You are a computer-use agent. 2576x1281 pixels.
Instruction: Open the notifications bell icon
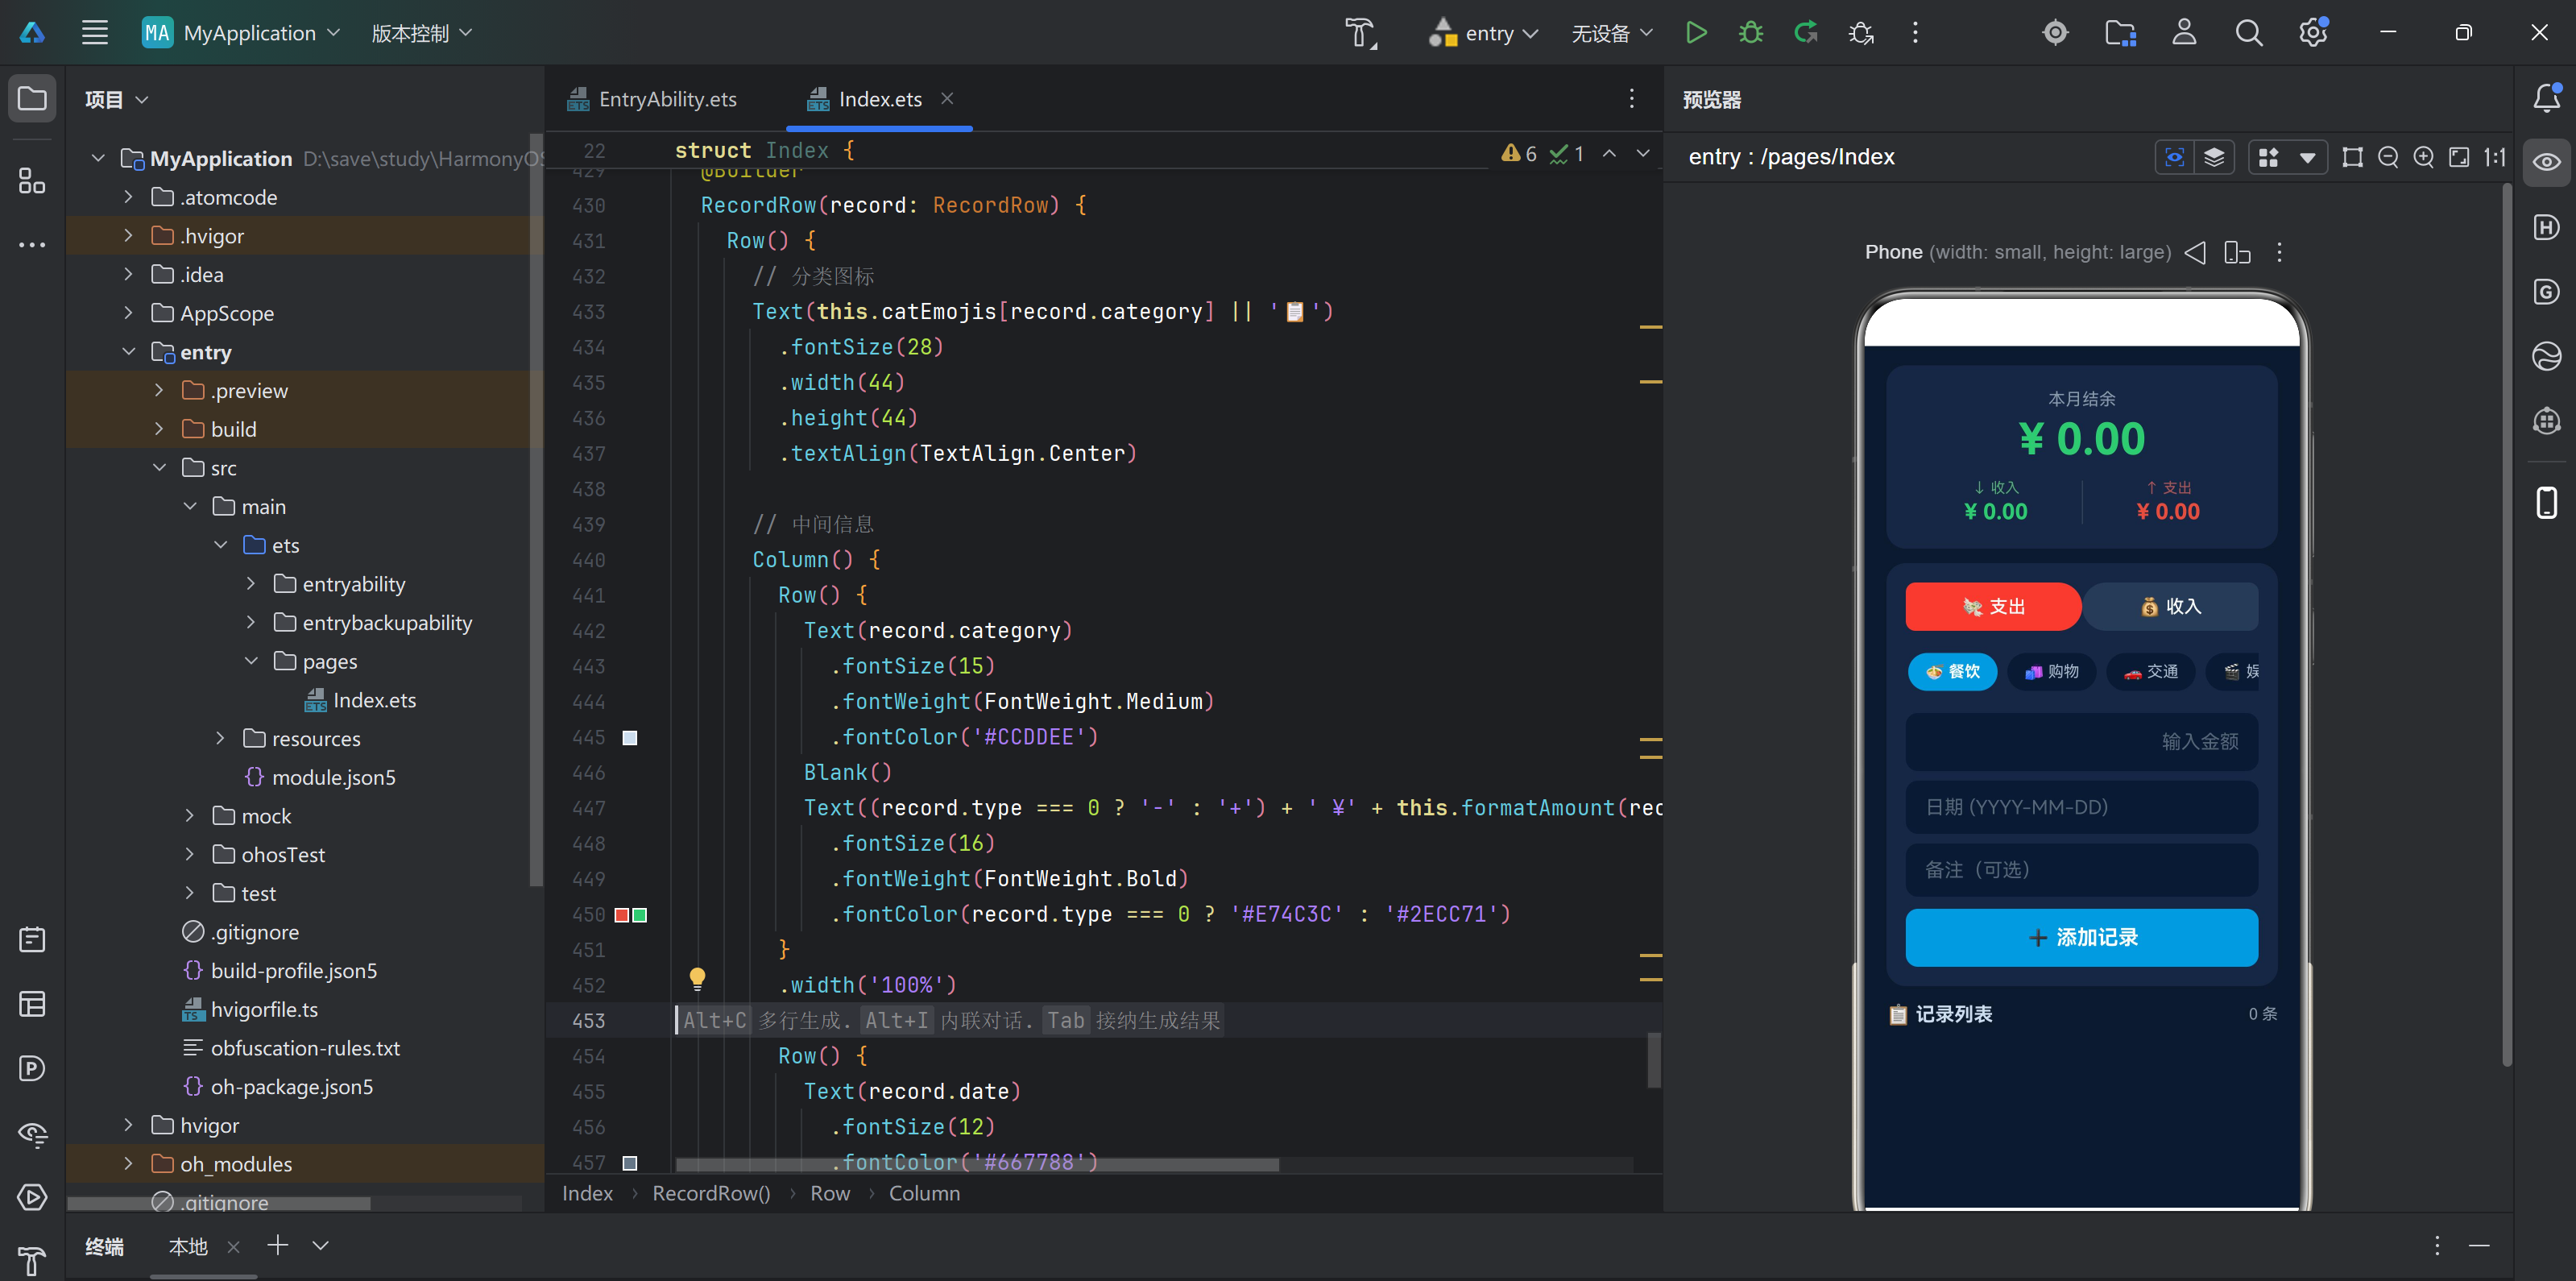tap(2546, 98)
